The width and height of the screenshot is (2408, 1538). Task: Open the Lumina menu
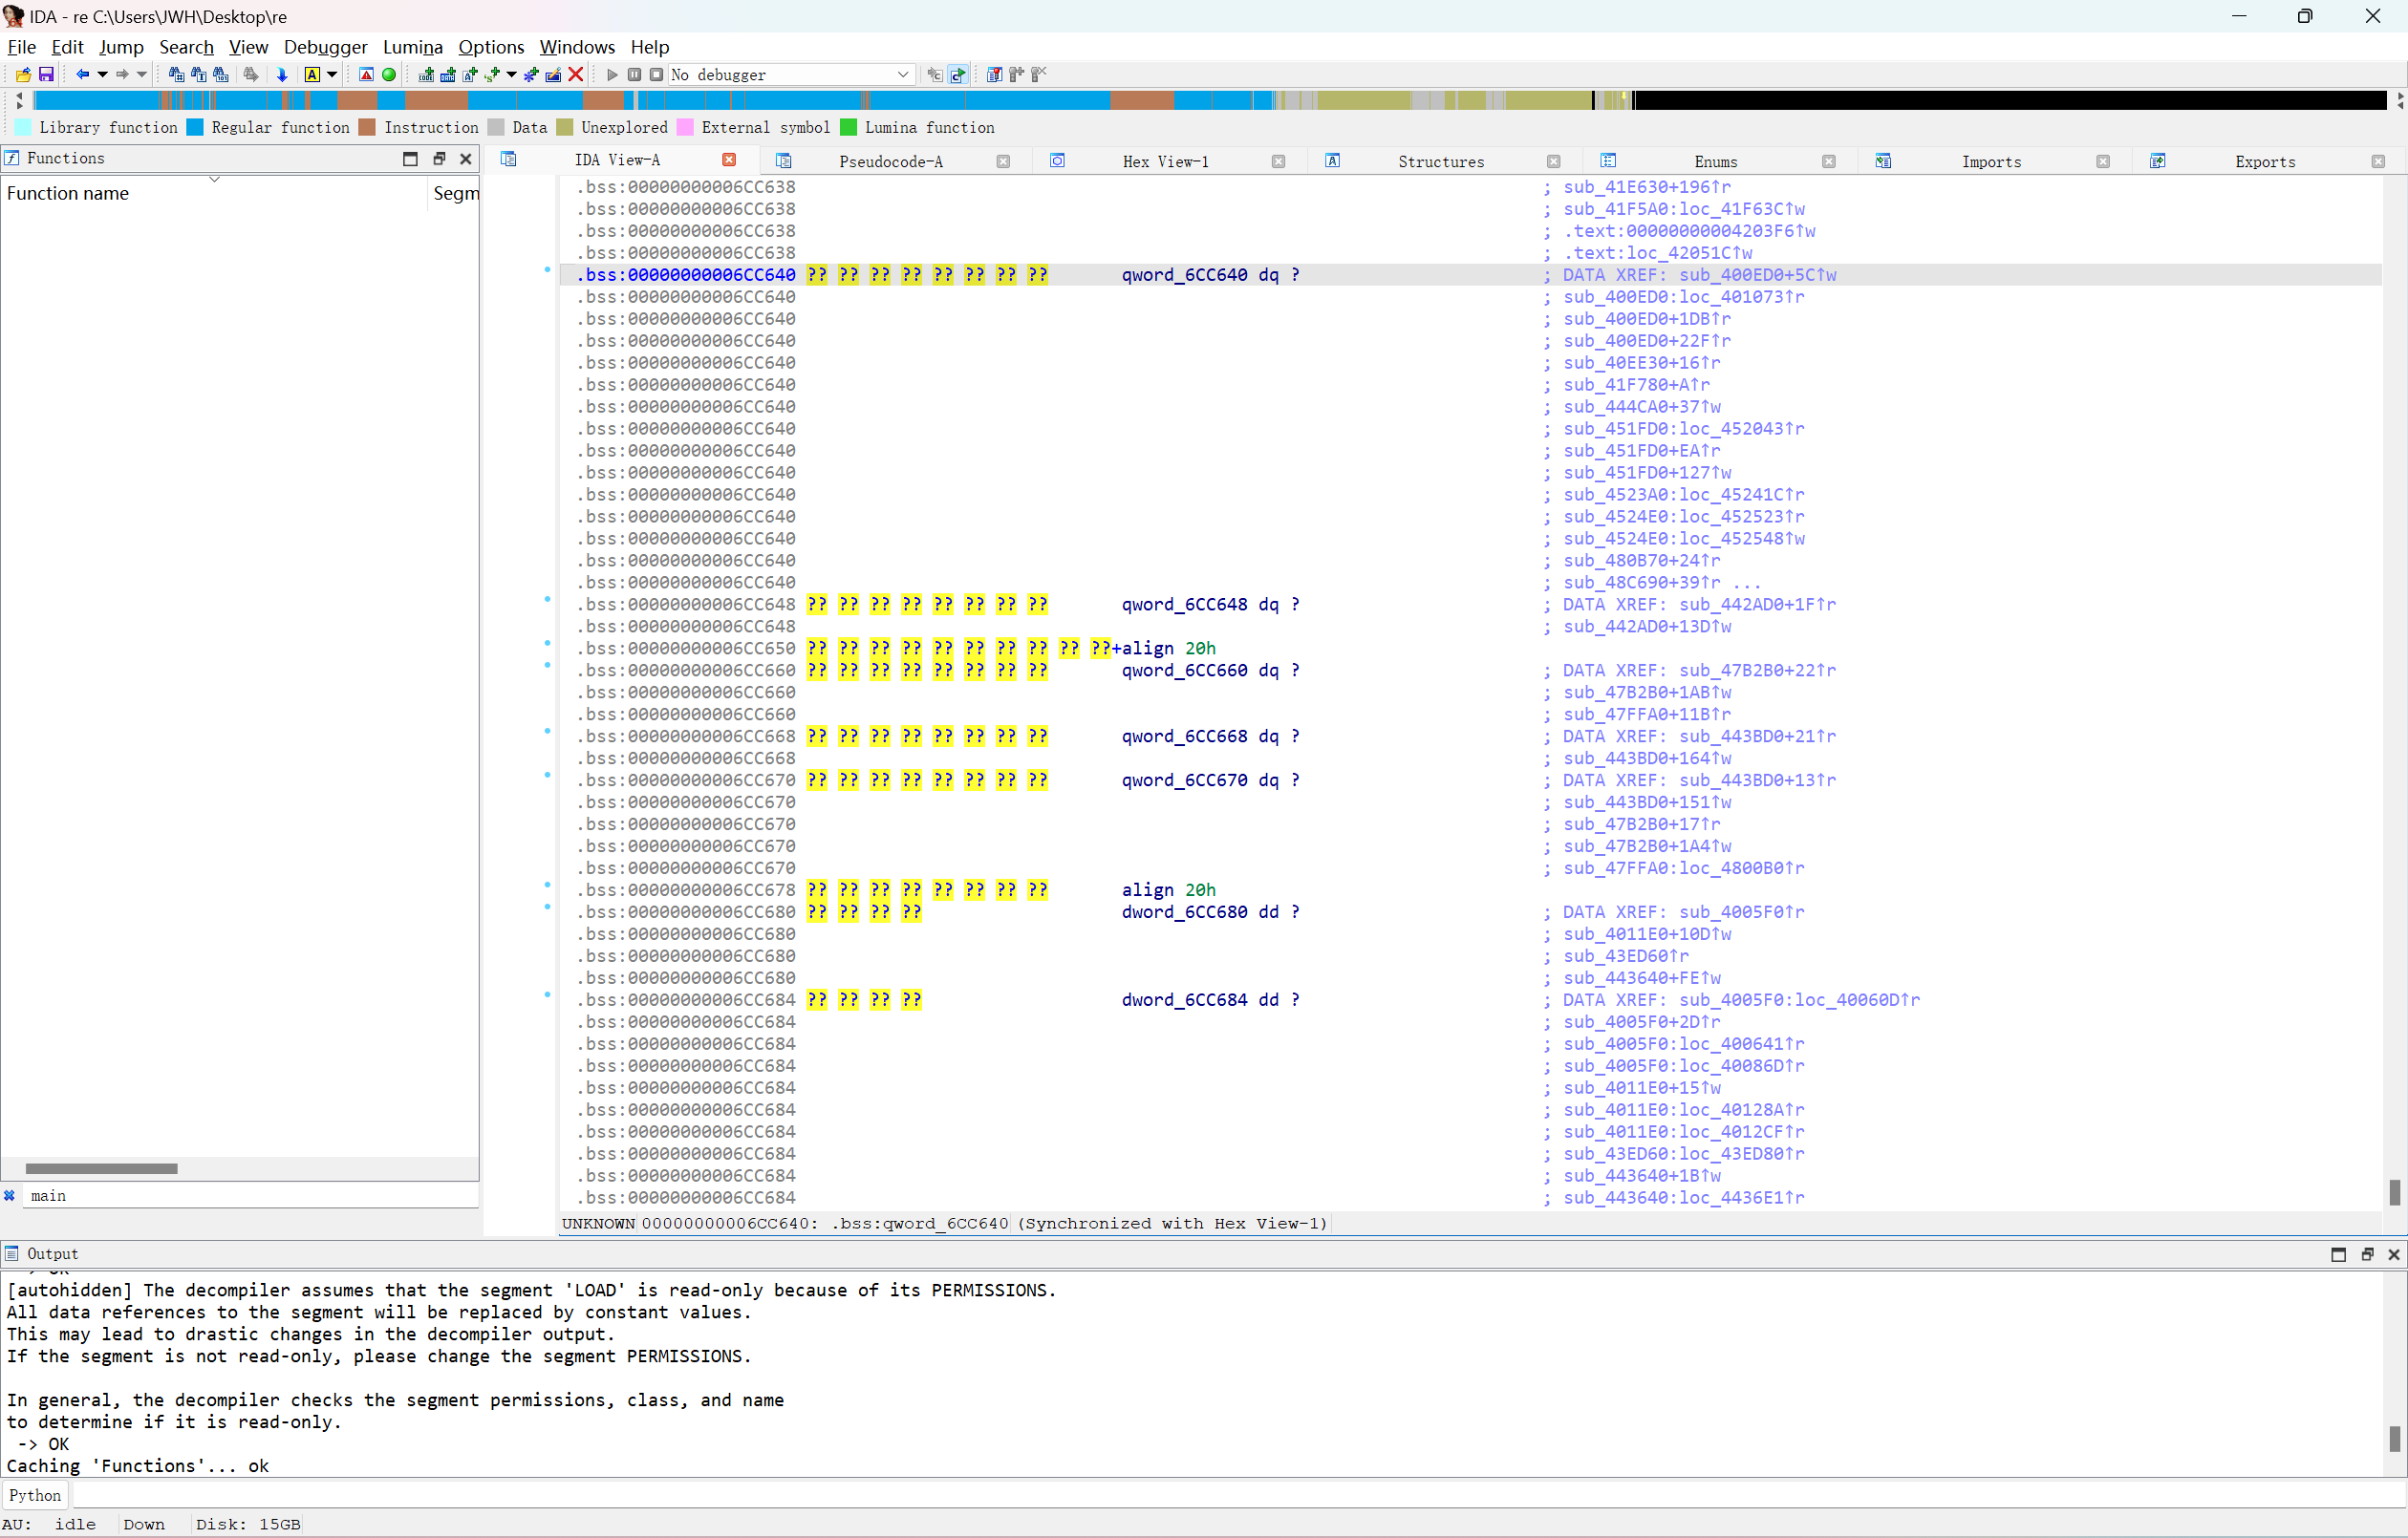point(412,47)
